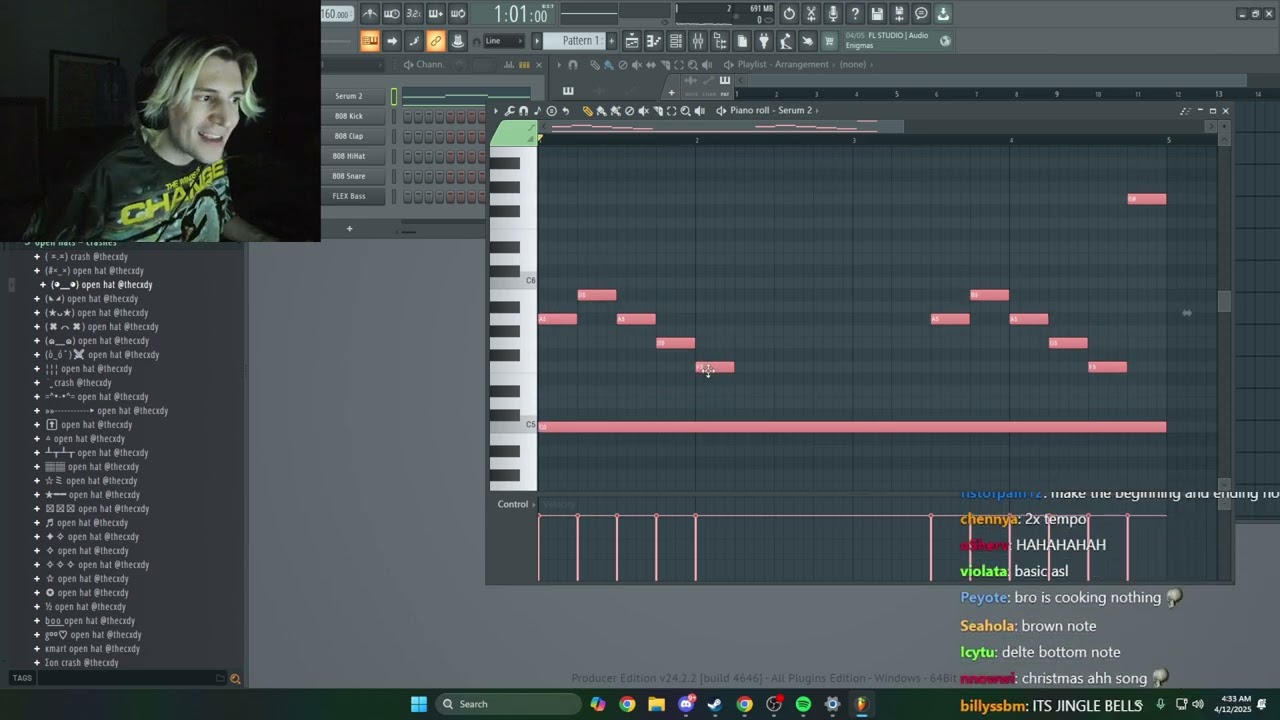Show the Channel rack window icon
1280x720 pixels.
coord(676,41)
